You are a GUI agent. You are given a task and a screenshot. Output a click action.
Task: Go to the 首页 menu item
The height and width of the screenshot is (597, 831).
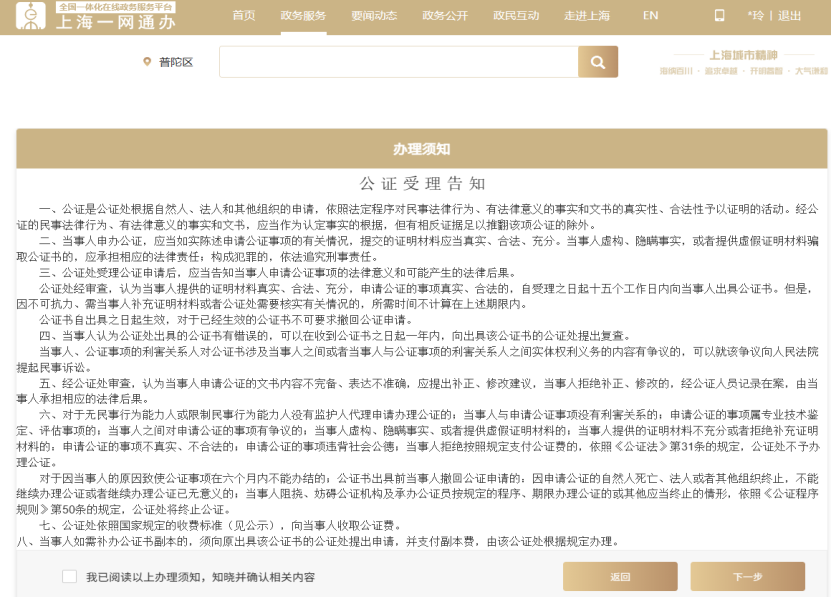click(244, 15)
